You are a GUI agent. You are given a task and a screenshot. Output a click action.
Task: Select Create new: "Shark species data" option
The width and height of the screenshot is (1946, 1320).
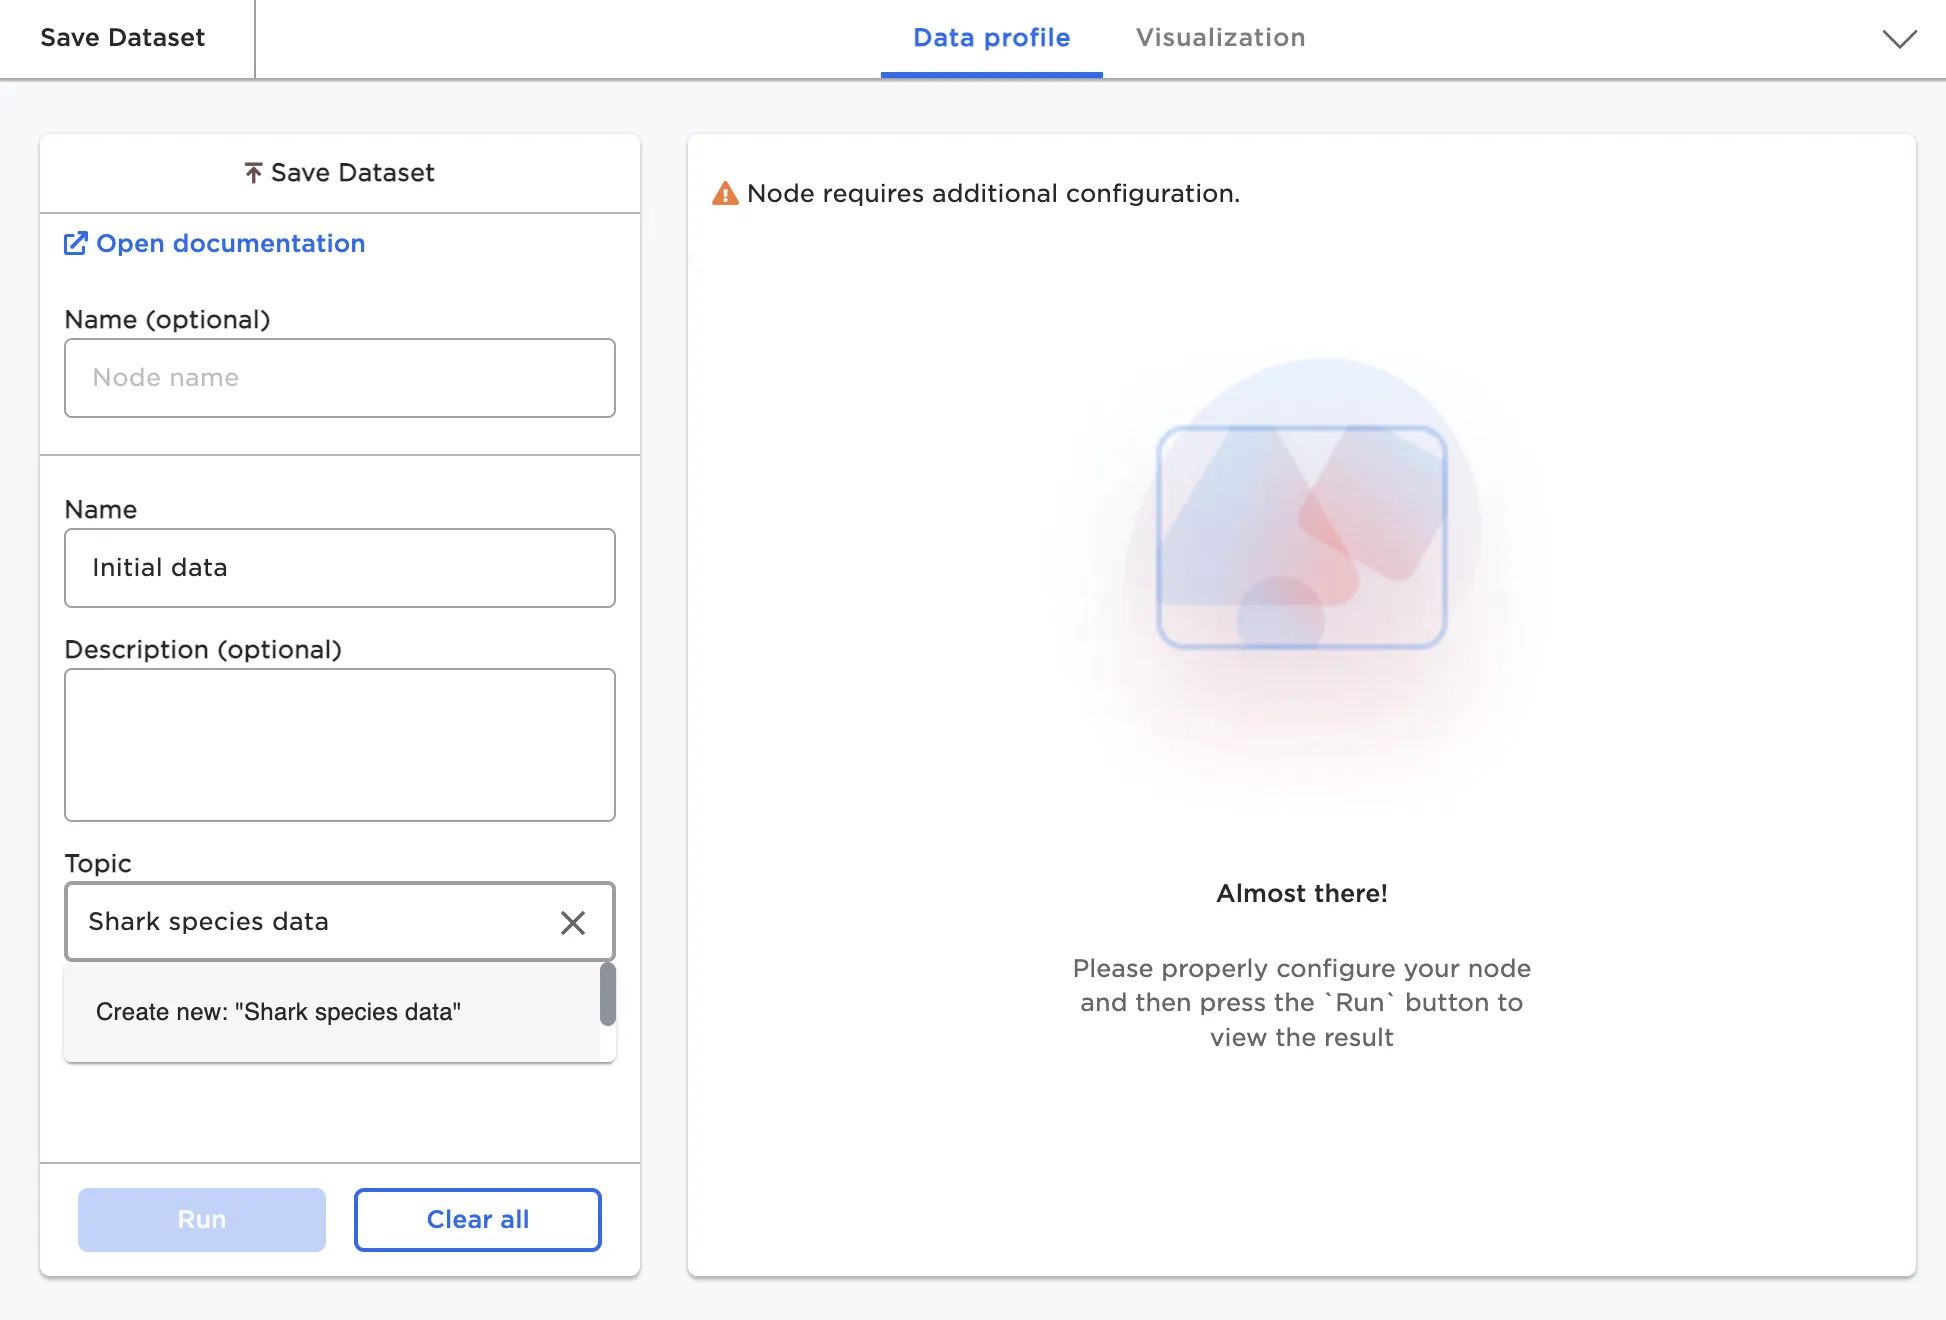(279, 1012)
